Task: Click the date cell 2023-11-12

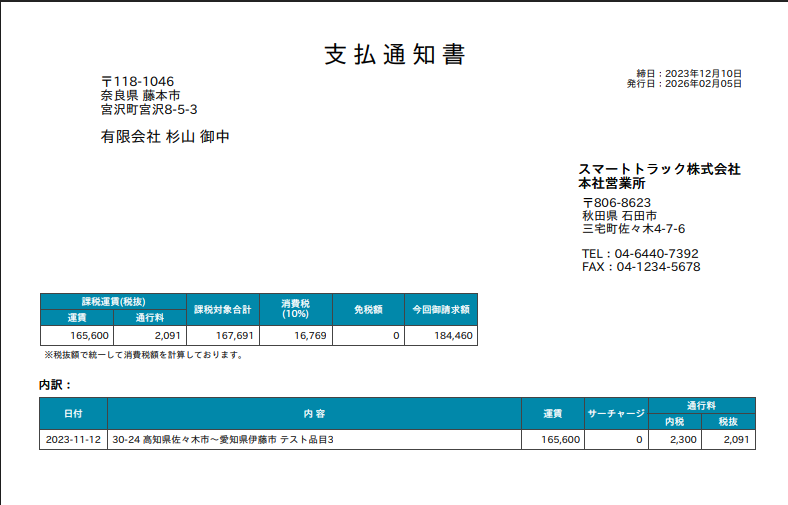Action: point(73,440)
